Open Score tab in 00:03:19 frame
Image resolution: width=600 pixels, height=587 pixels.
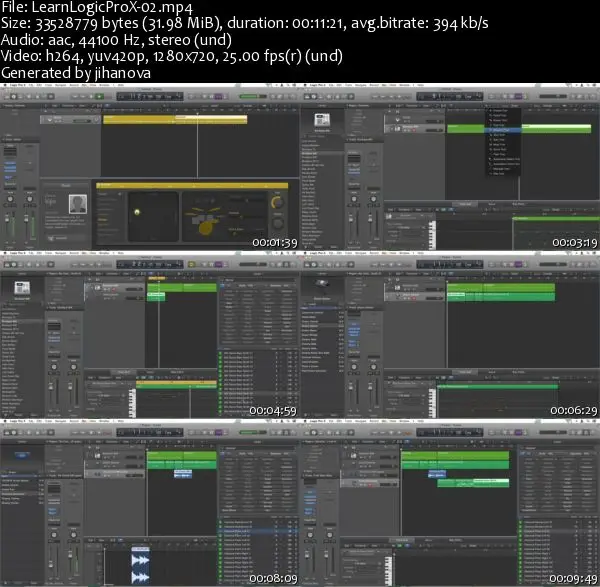coord(492,204)
